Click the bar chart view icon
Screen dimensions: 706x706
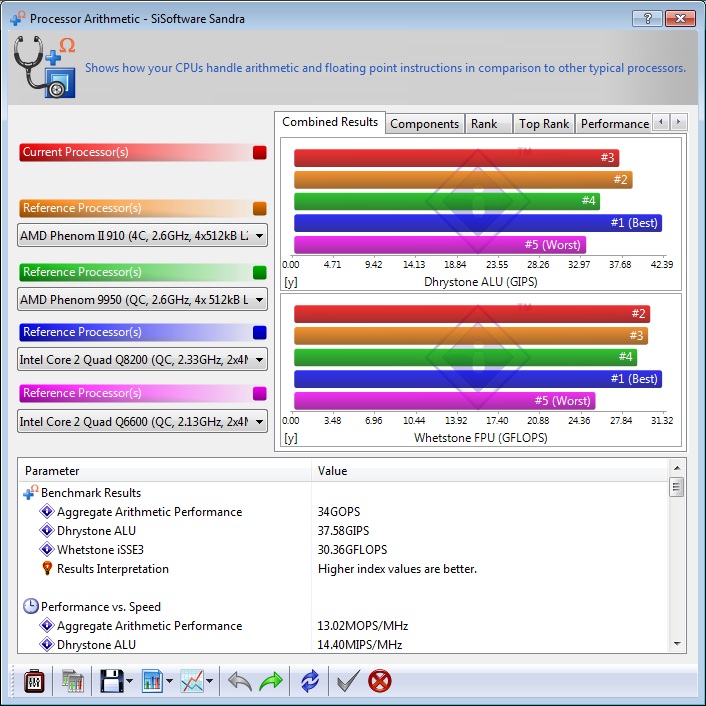click(152, 680)
